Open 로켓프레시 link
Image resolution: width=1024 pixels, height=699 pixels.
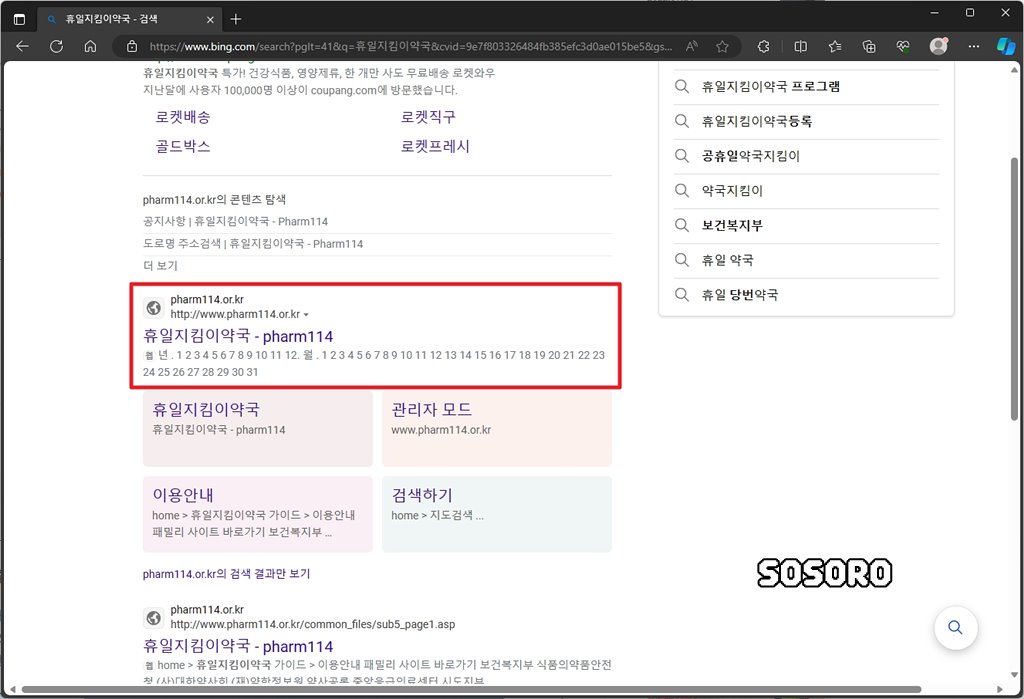[435, 146]
